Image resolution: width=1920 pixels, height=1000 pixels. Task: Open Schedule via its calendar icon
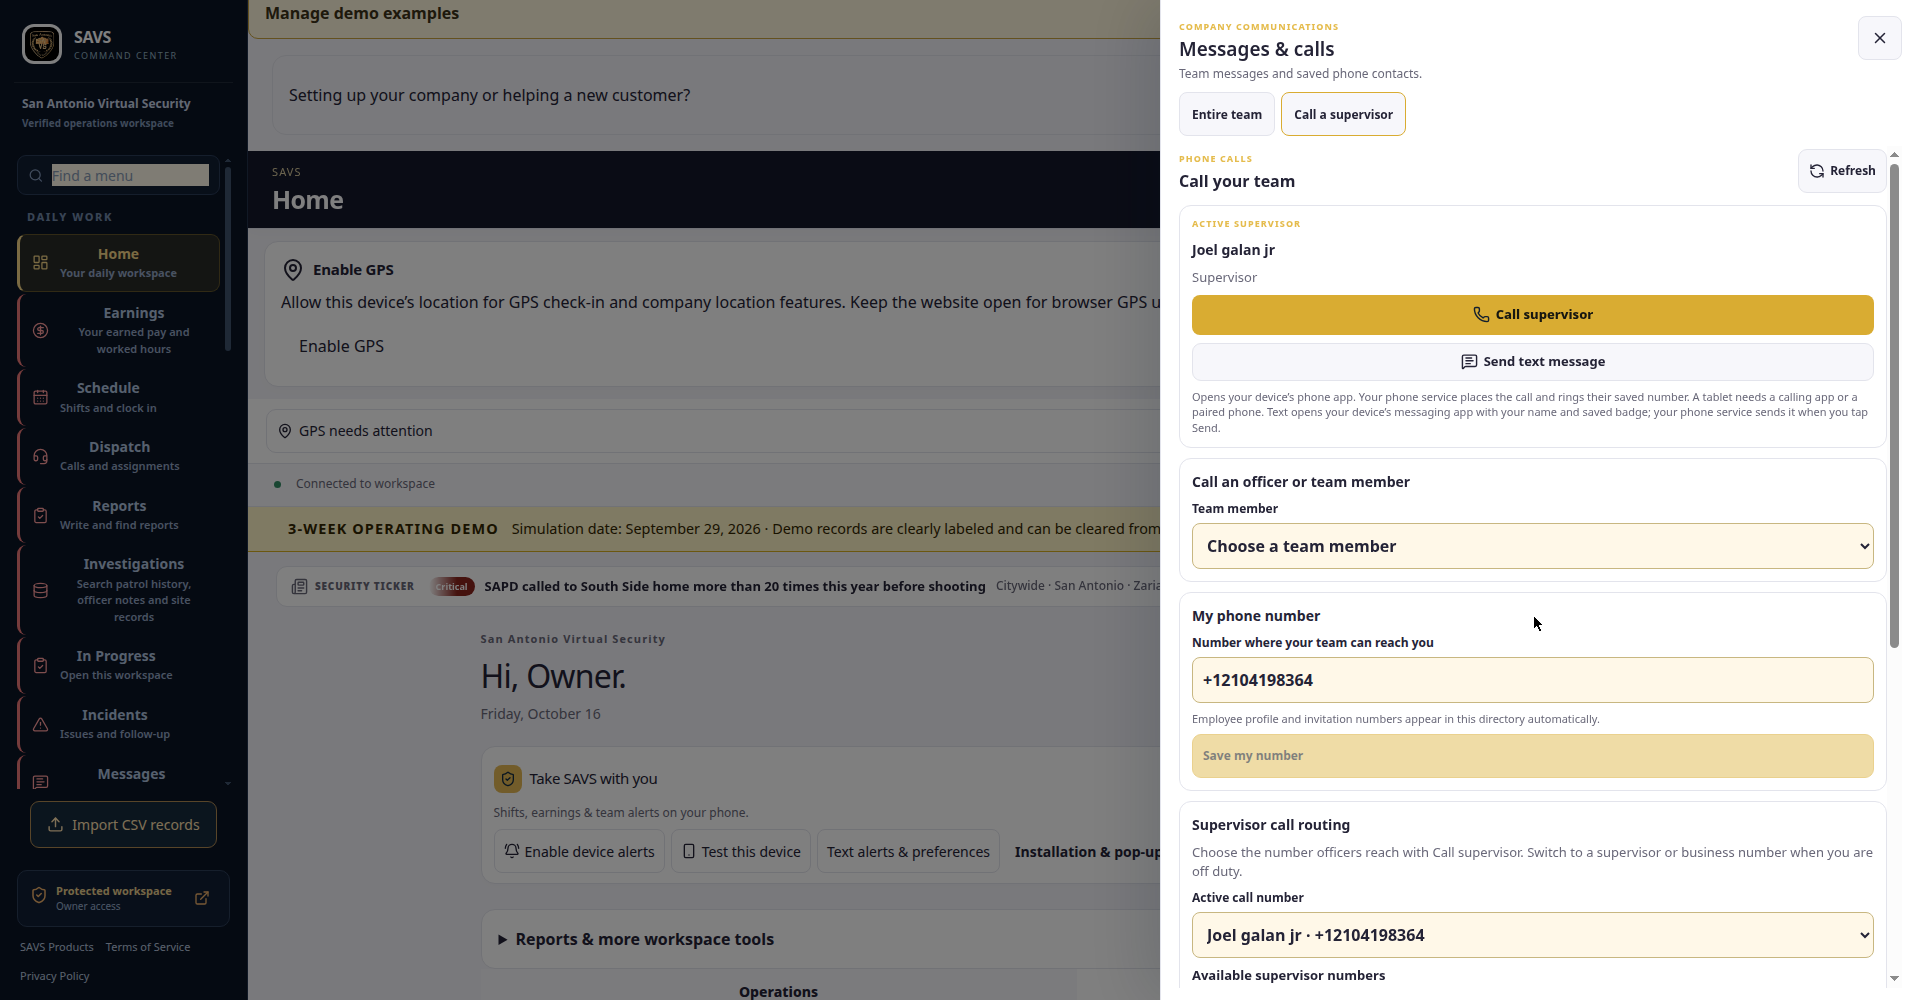coord(41,397)
